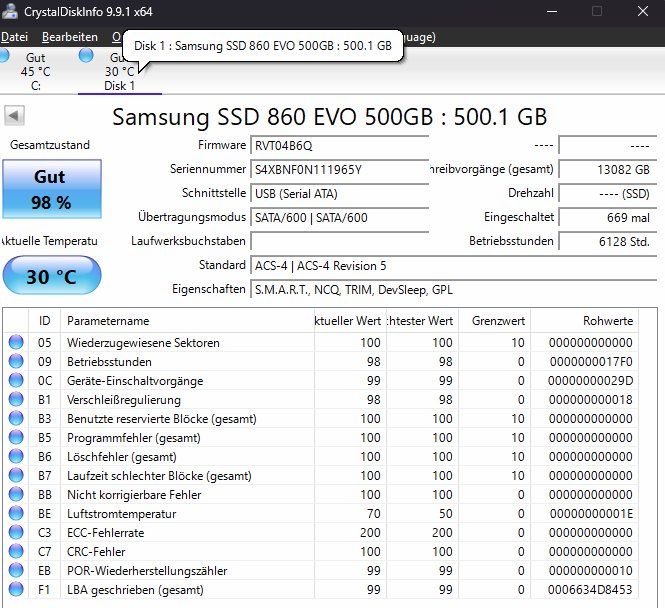The height and width of the screenshot is (608, 665).
Task: Click status orb for CRC-Fehler row
Action: pyautogui.click(x=16, y=551)
